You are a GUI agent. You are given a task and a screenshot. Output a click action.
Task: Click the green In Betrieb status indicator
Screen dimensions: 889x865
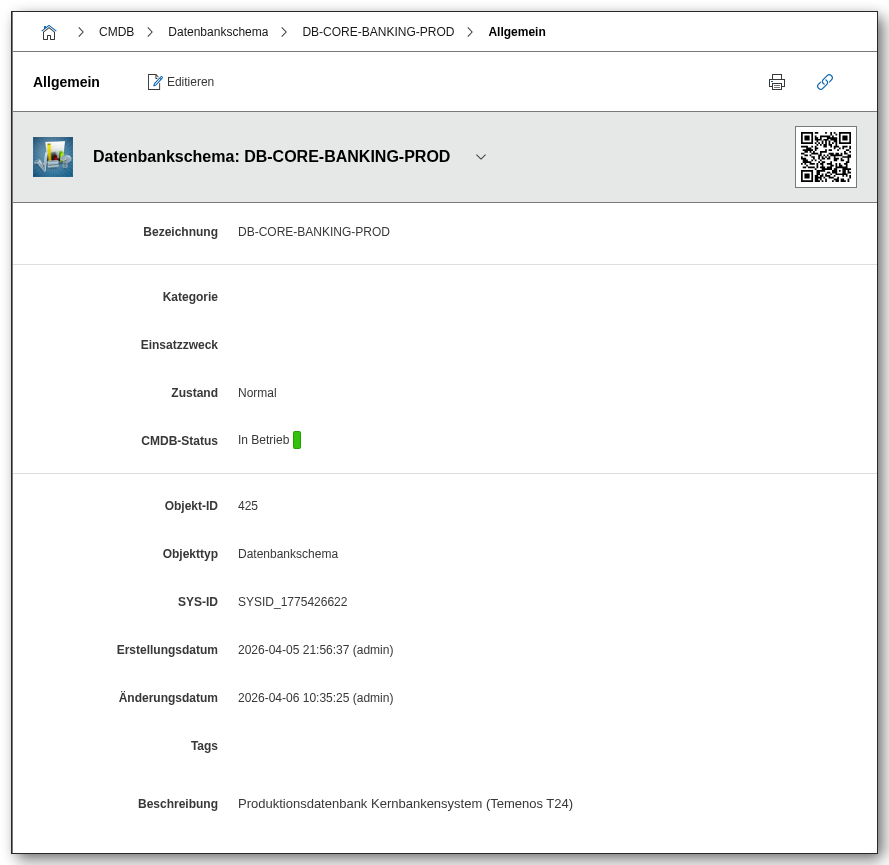(x=298, y=439)
